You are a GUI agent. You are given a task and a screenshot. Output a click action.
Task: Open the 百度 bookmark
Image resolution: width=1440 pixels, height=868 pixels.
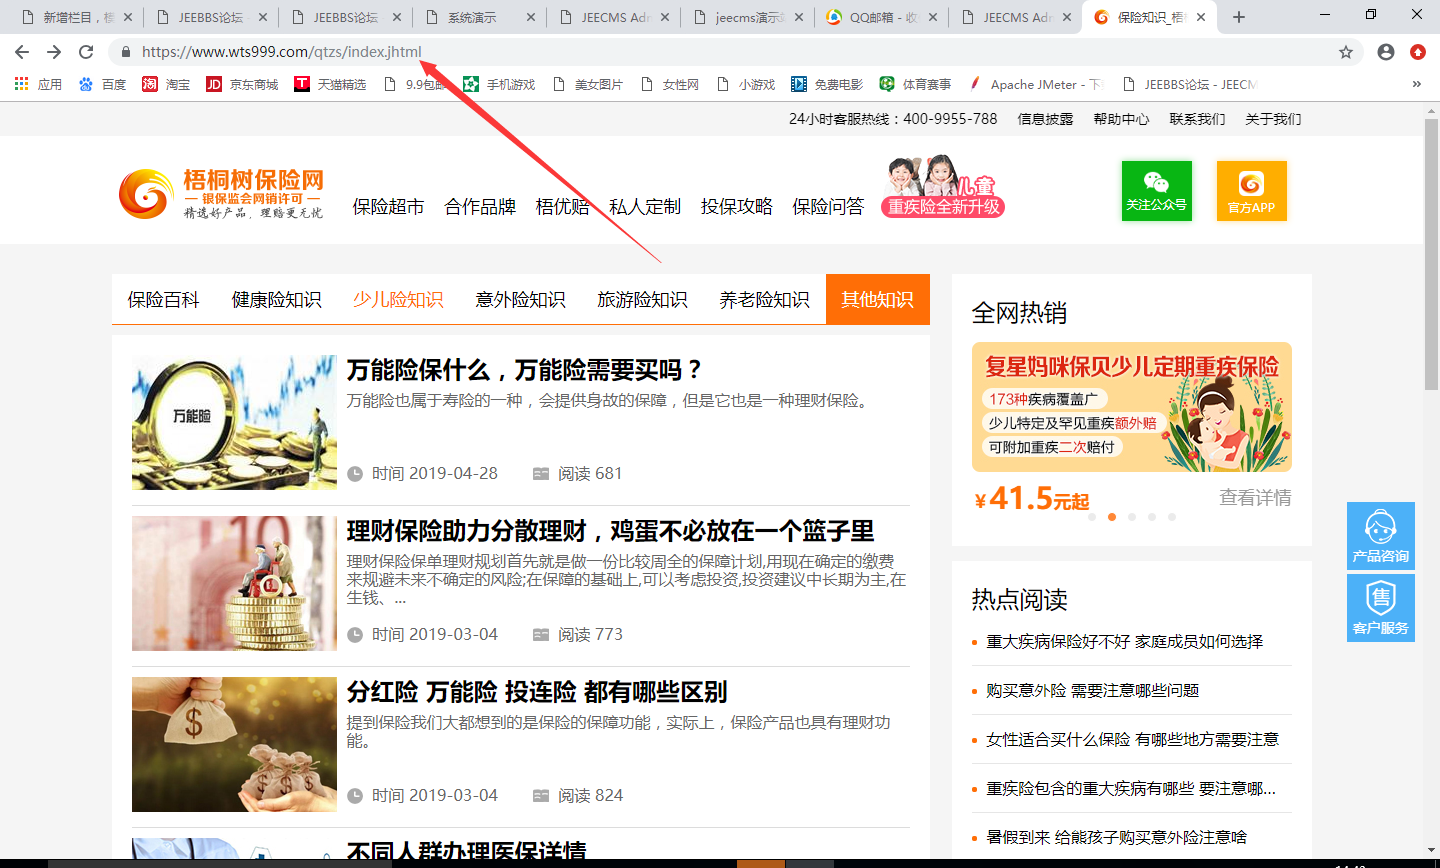pyautogui.click(x=102, y=84)
